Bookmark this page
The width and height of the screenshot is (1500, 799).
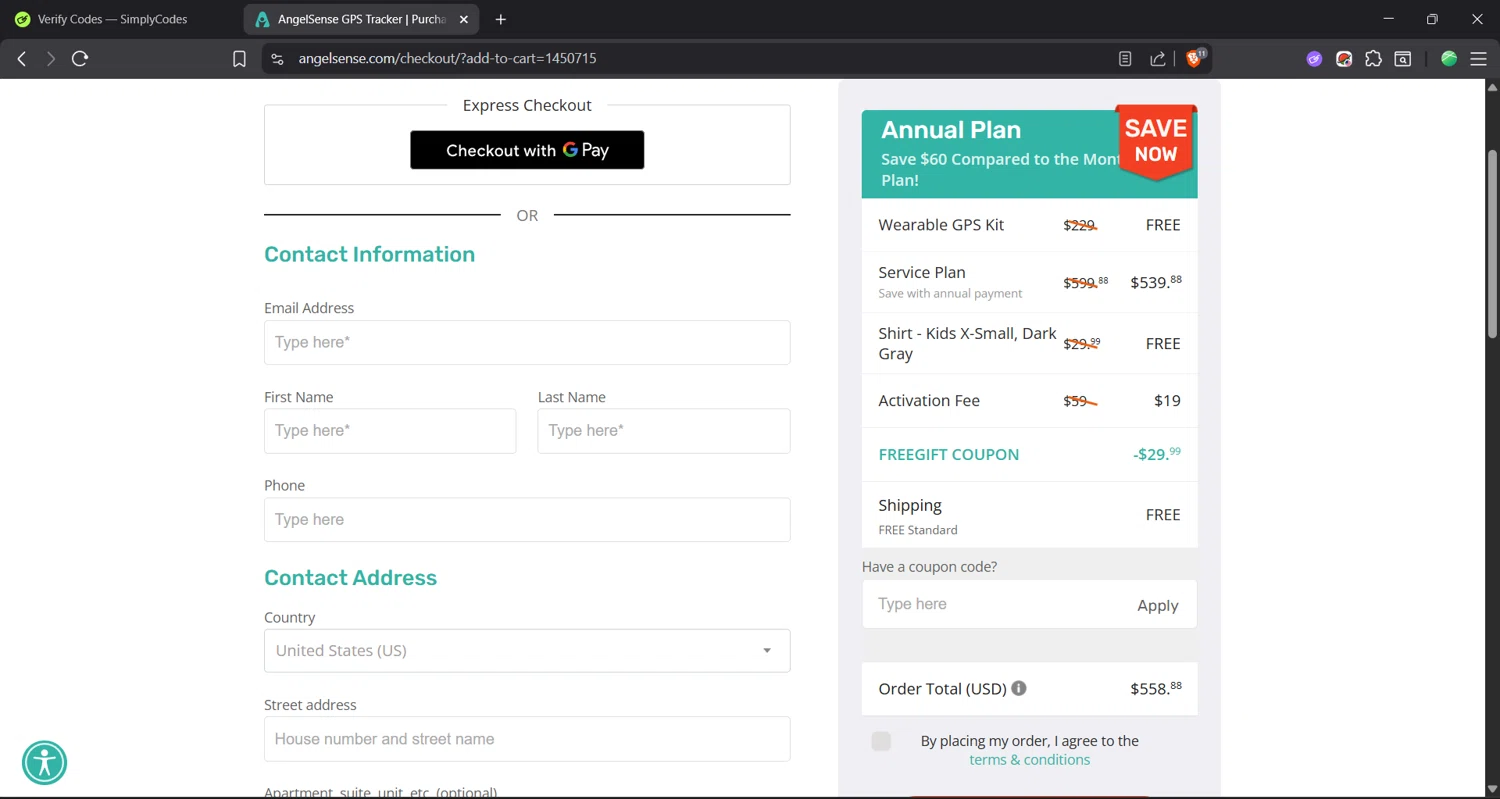tap(239, 59)
